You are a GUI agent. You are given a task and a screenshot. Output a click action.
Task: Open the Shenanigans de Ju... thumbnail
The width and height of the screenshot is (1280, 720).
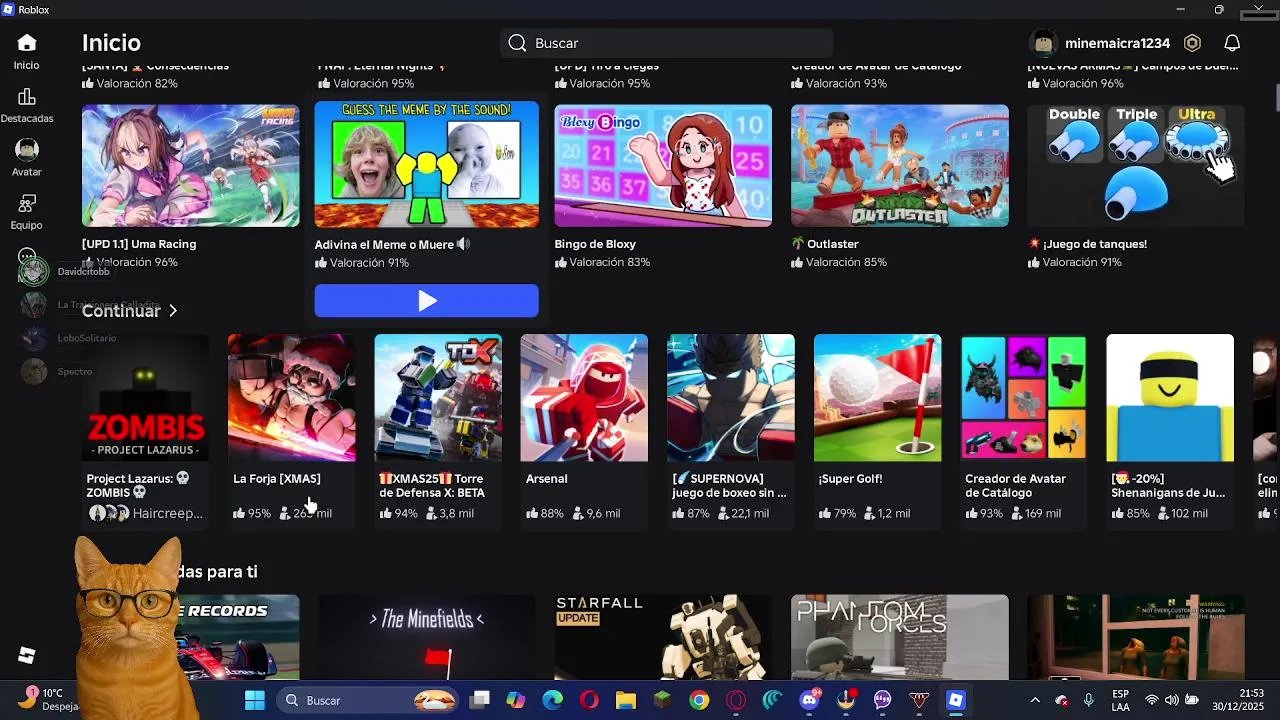1170,398
